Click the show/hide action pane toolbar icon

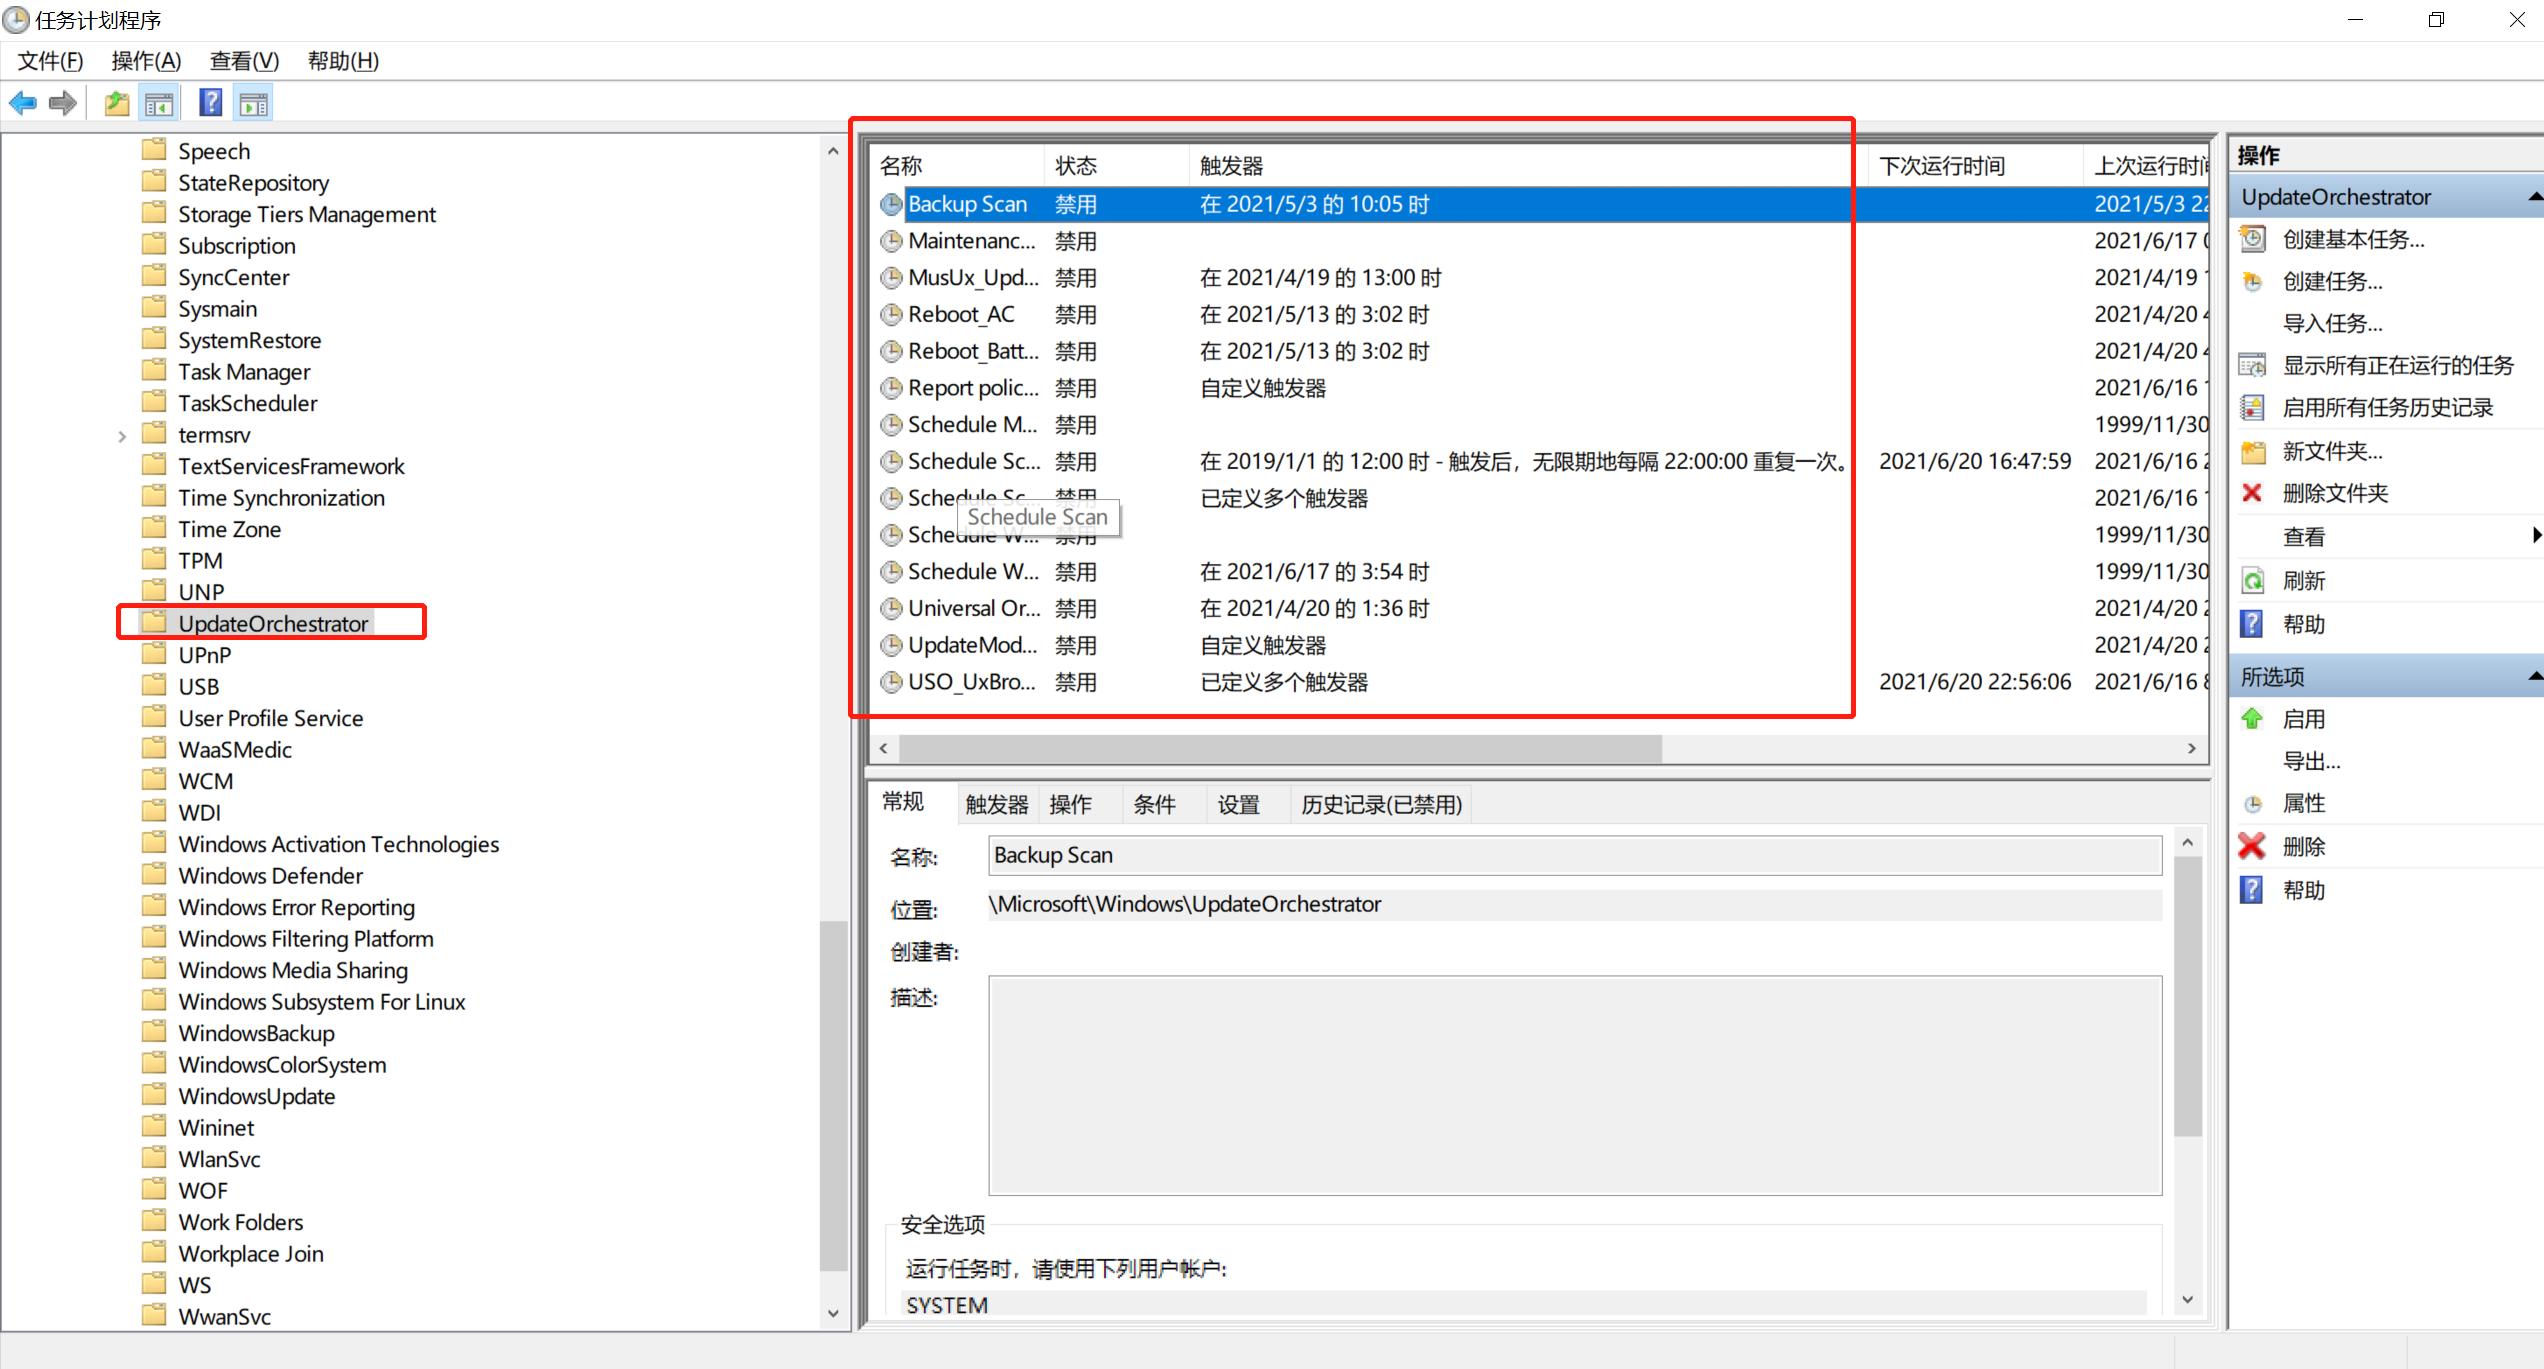(253, 101)
